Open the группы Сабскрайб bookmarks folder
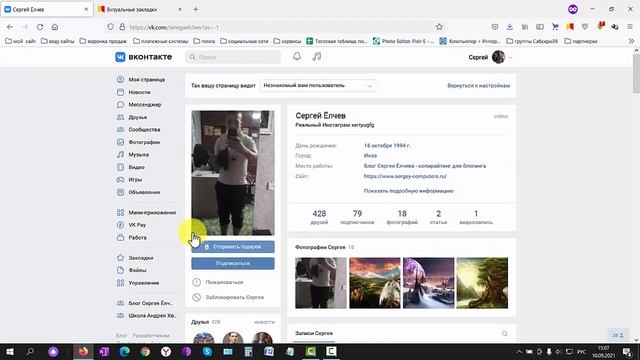The height and width of the screenshot is (360, 640). point(532,41)
